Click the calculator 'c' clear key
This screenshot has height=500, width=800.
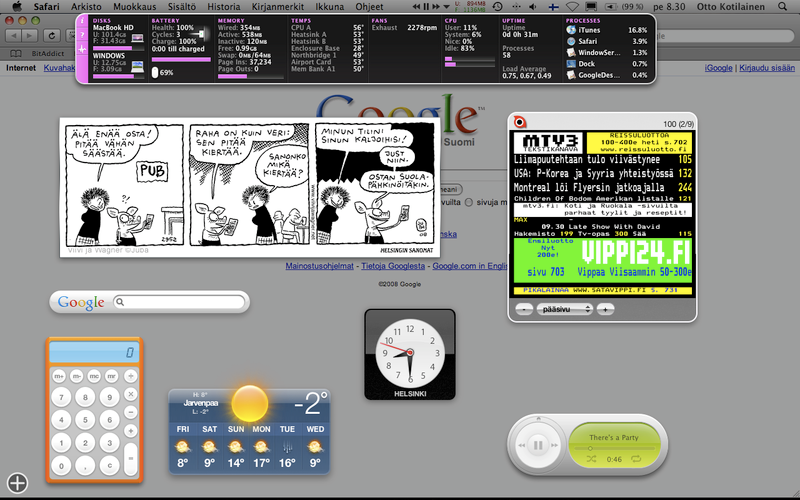pos(109,465)
